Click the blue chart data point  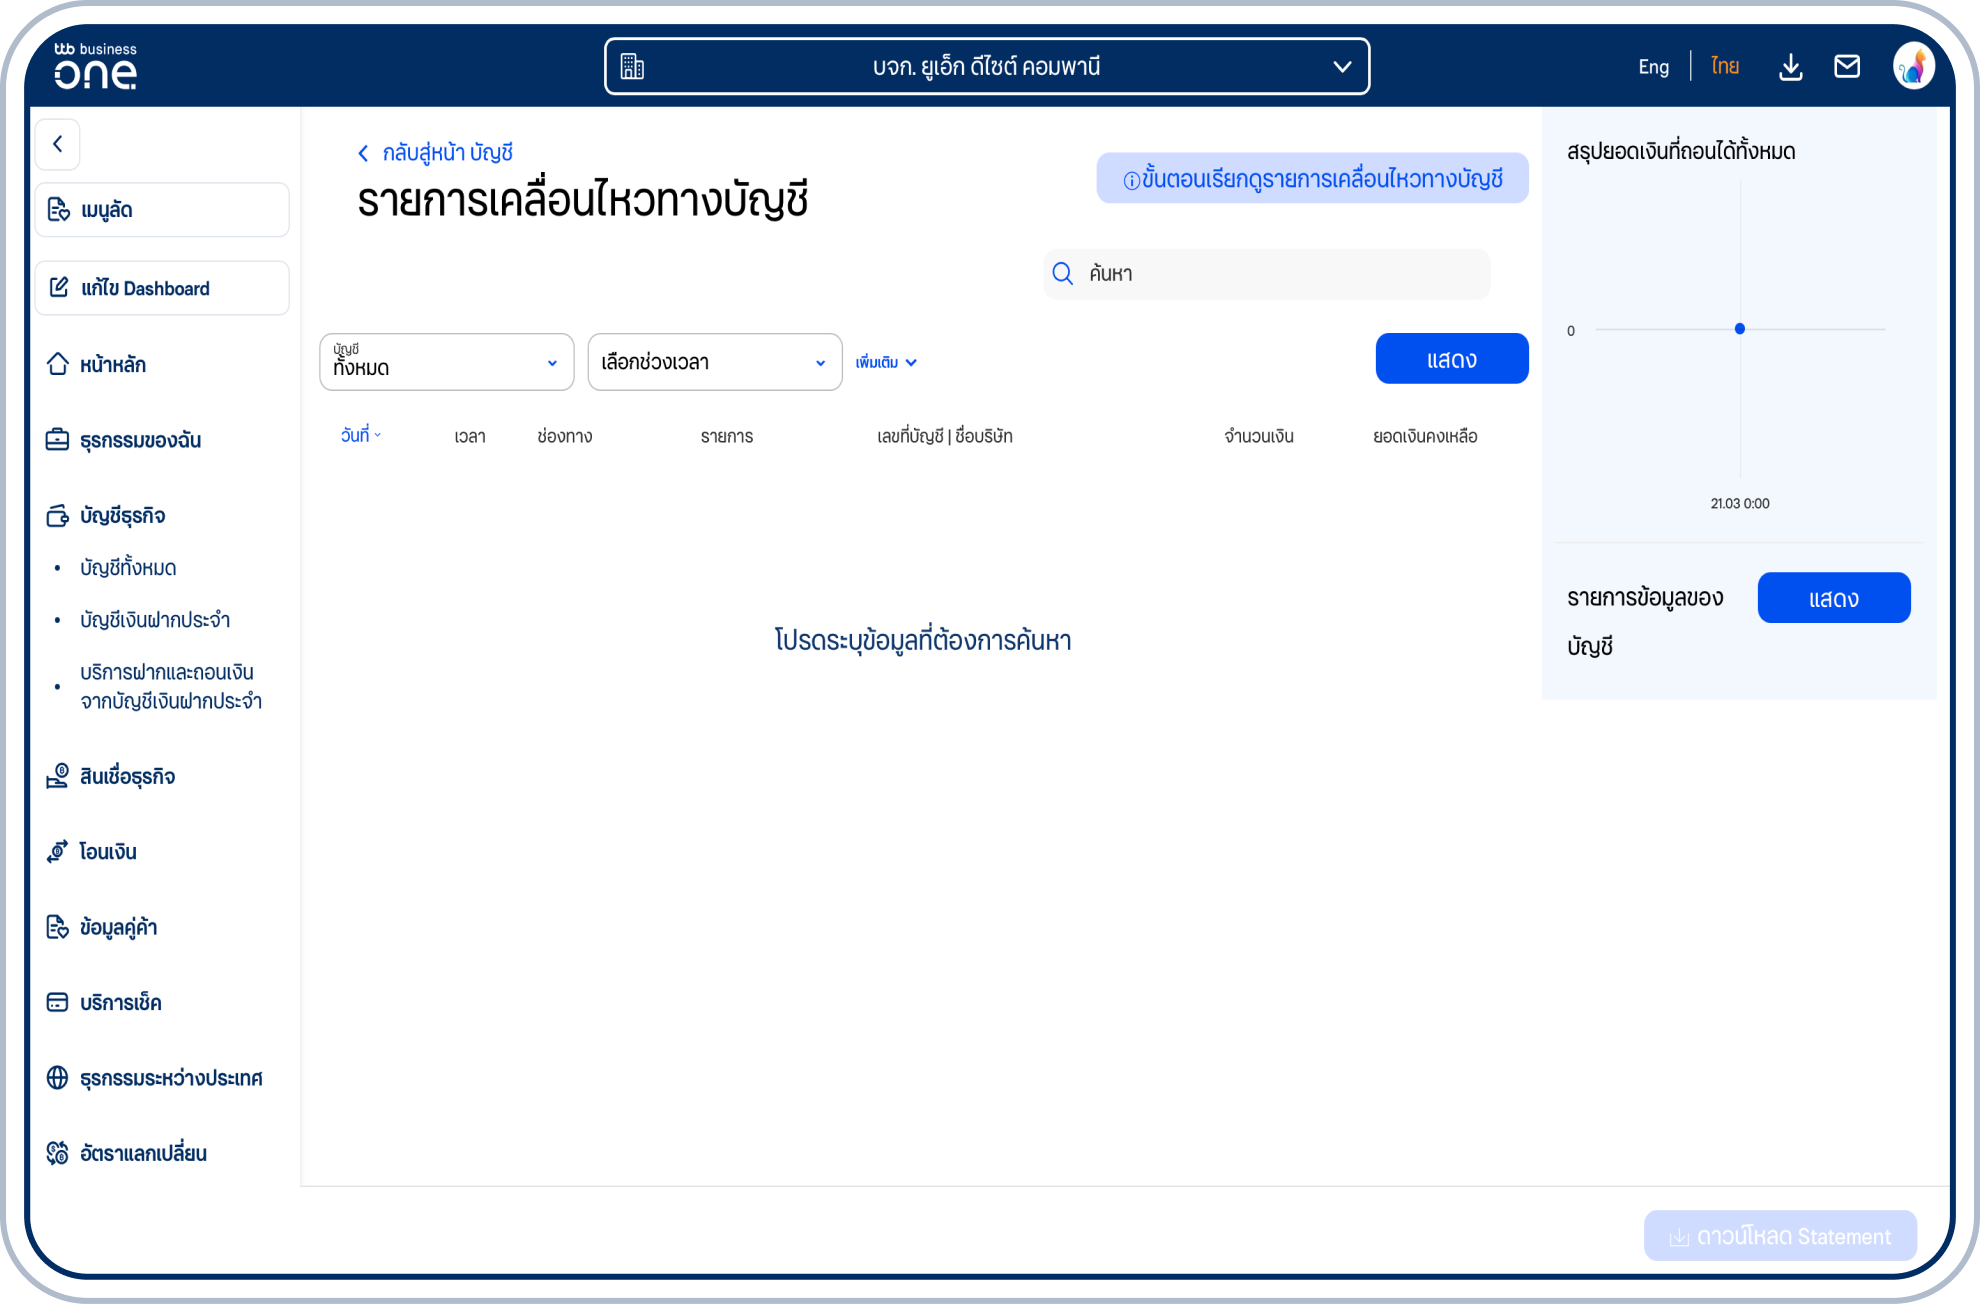pos(1740,329)
